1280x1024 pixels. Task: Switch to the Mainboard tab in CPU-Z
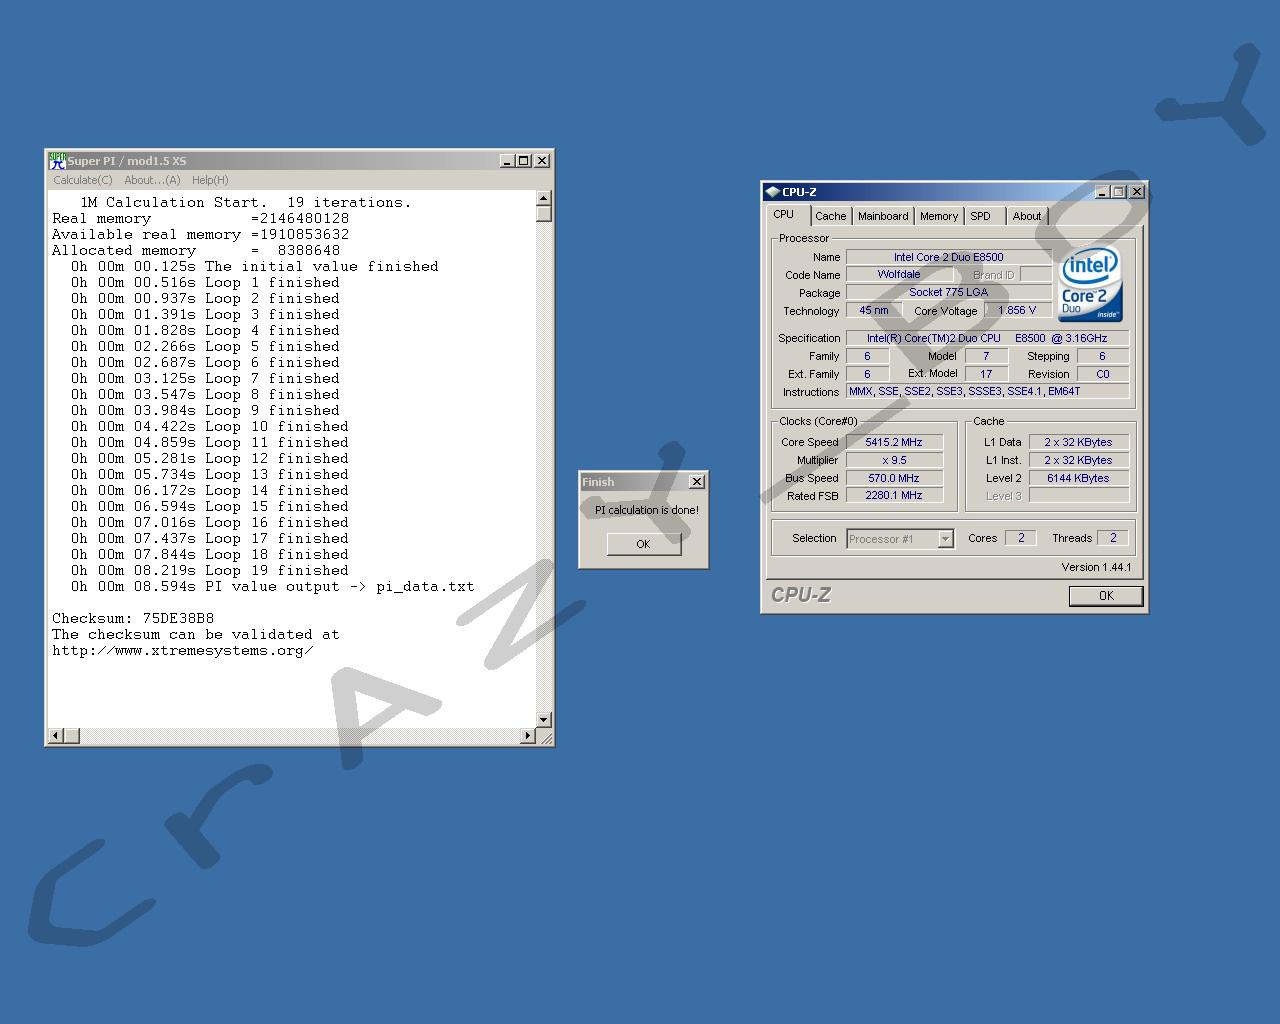click(883, 216)
